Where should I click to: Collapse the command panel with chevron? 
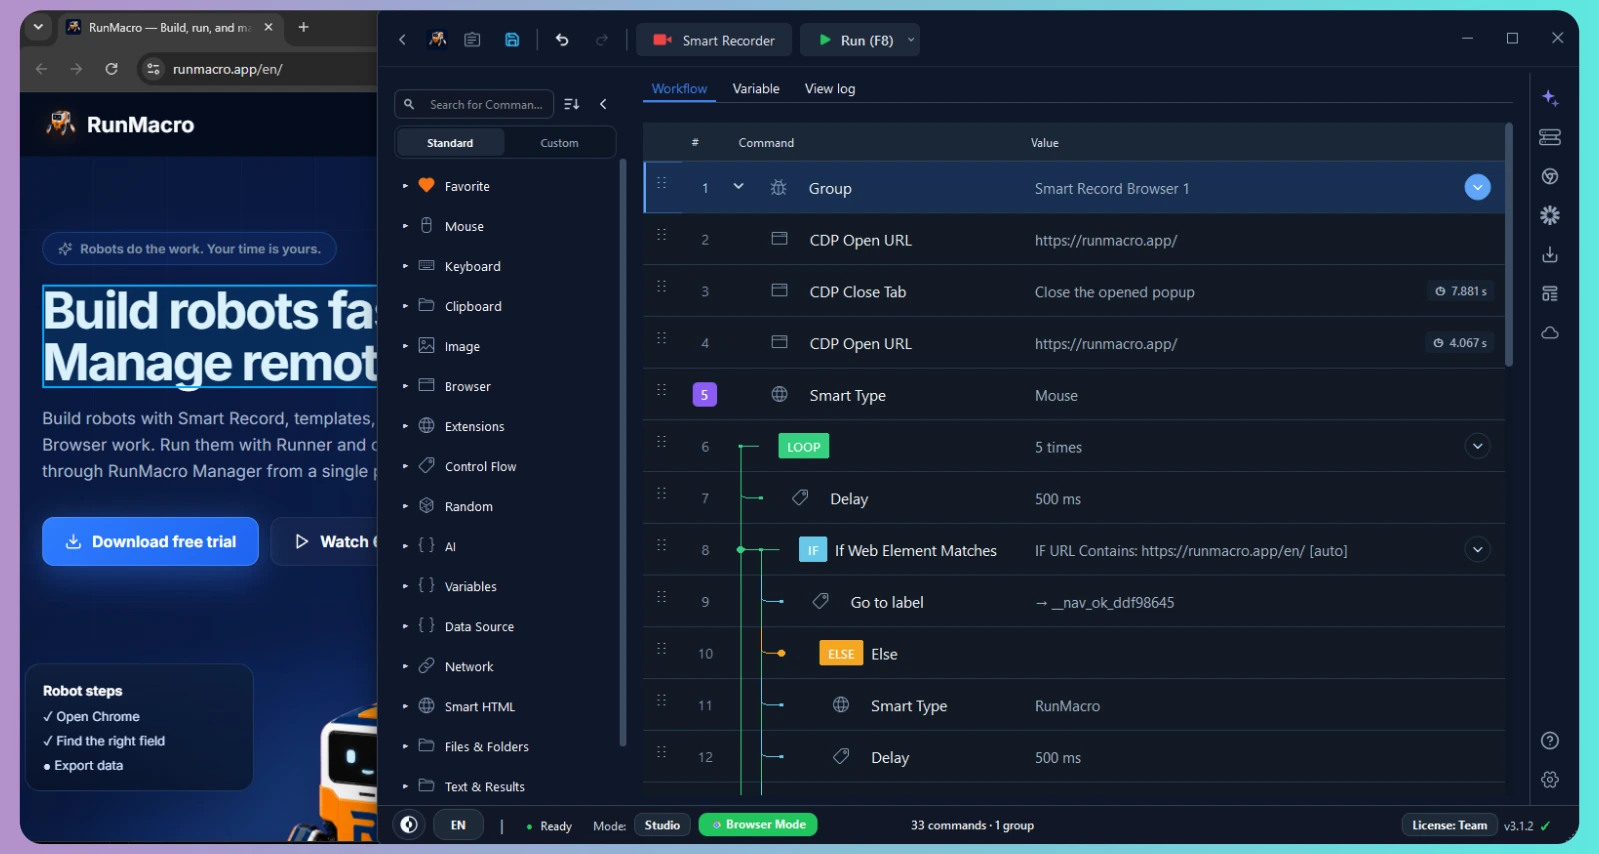(x=603, y=104)
